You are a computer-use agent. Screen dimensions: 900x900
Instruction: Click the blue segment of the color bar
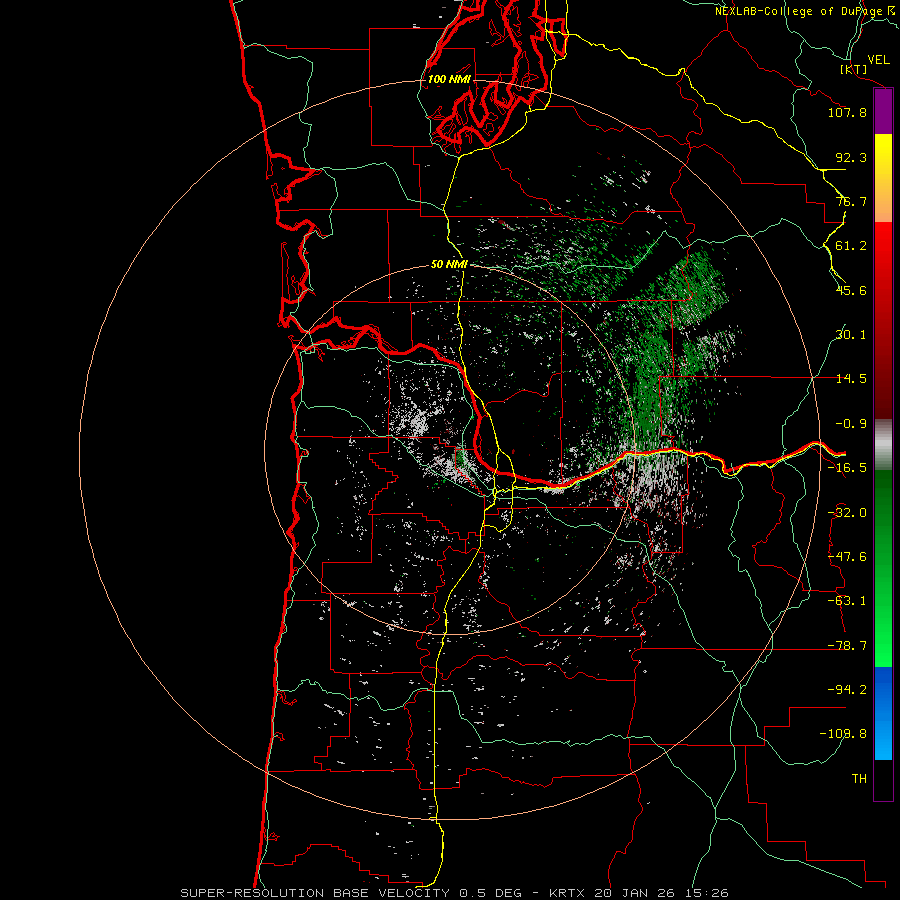[x=883, y=713]
